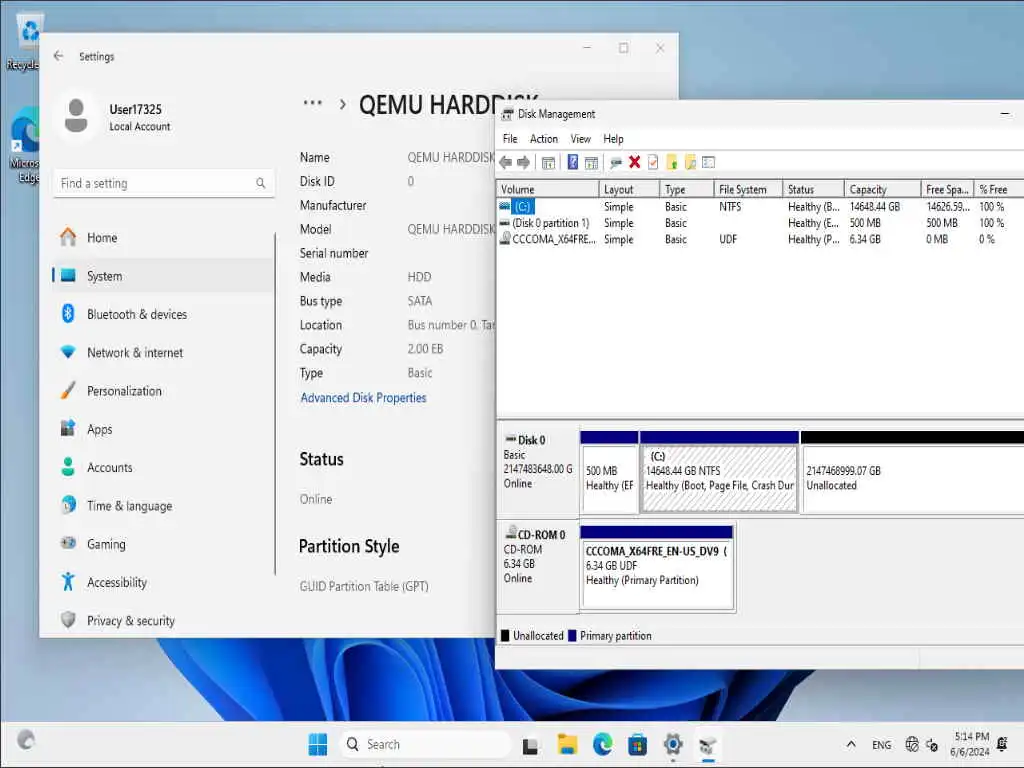Click the last settings-list toolbar icon
The height and width of the screenshot is (768, 1024).
tap(709, 162)
